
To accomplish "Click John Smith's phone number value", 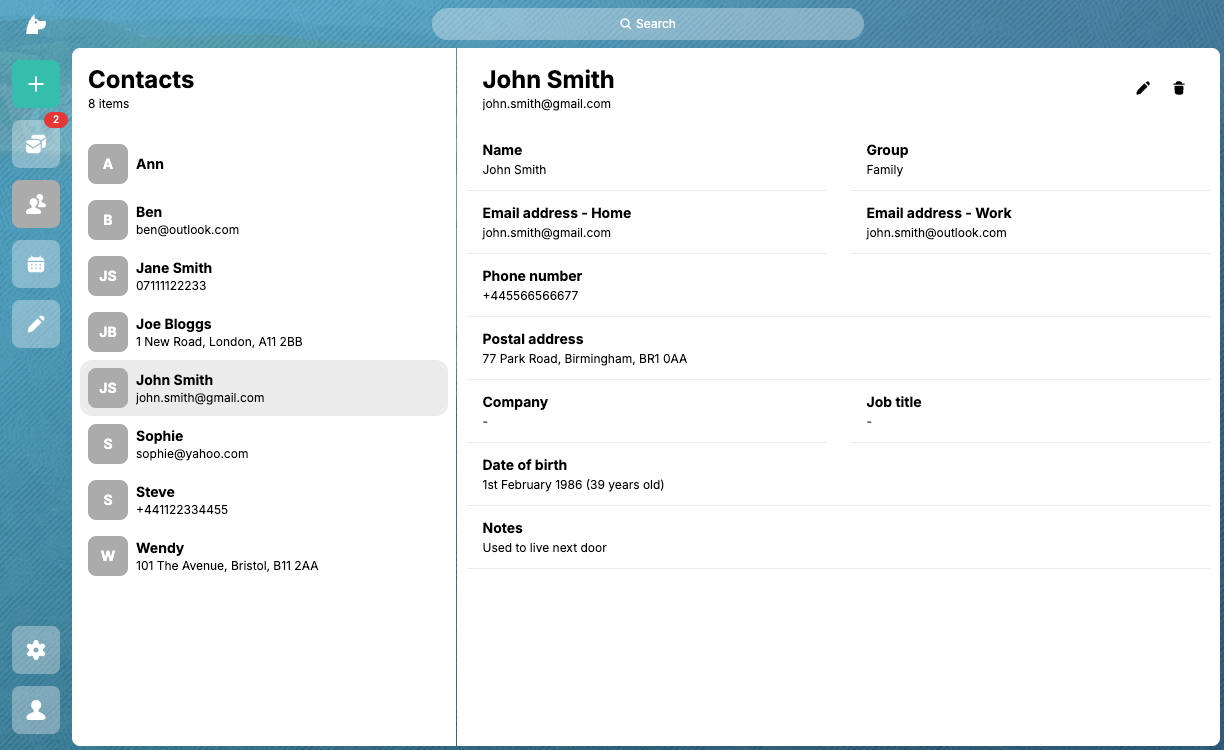I will [x=530, y=296].
